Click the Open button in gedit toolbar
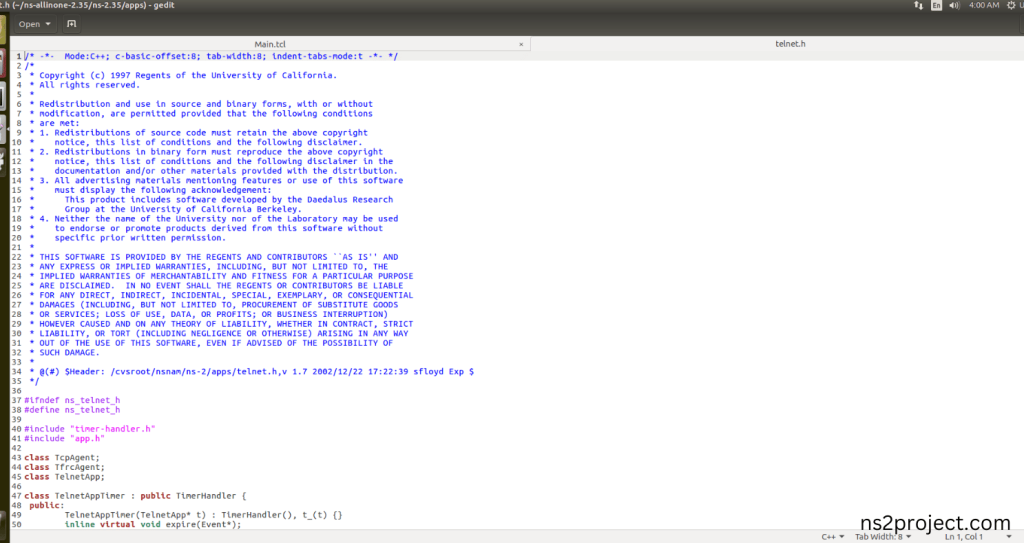This screenshot has height=543, width=1024. [34, 24]
